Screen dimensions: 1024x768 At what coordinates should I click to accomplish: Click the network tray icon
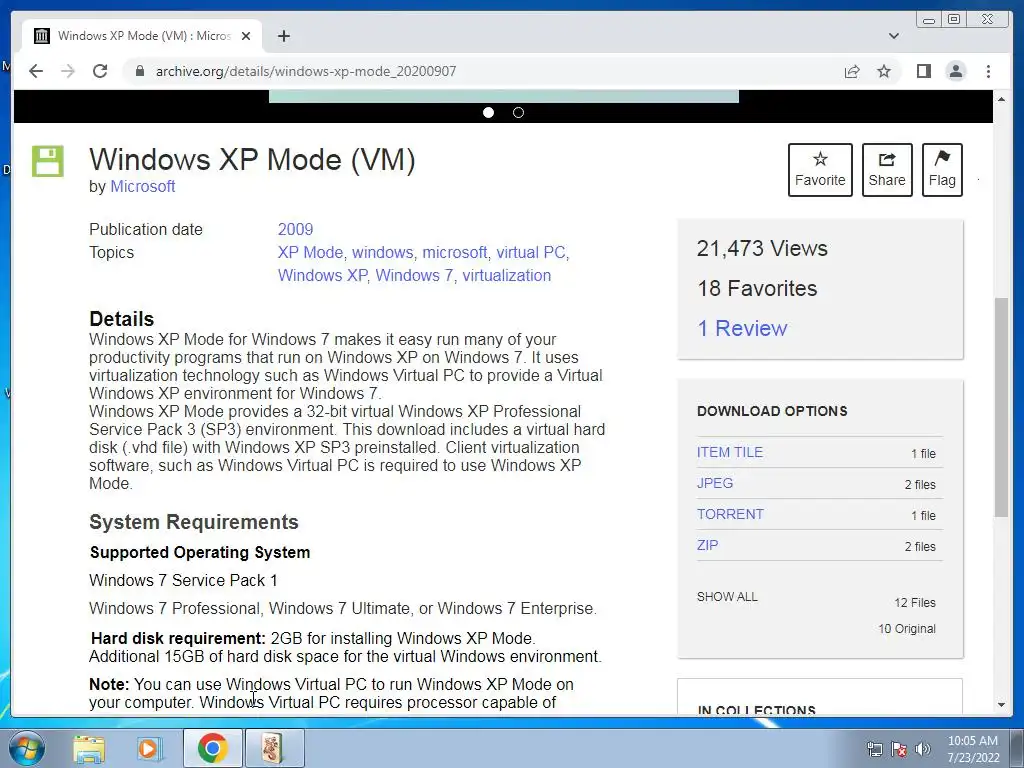click(x=874, y=749)
